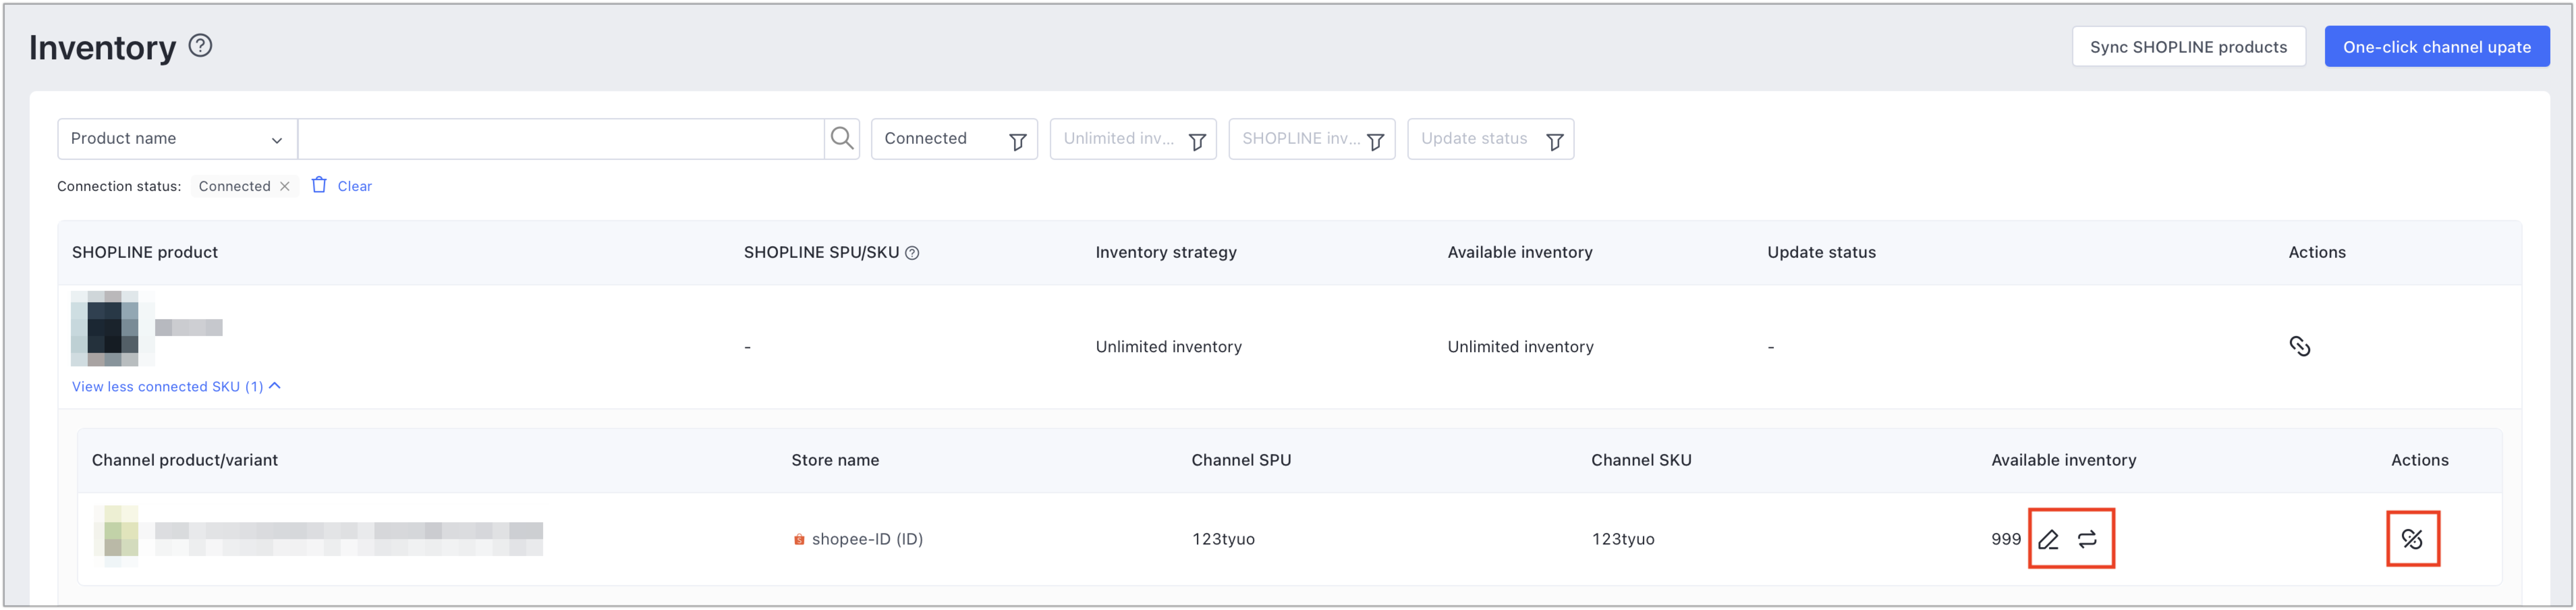Viewport: 2576px width, 610px height.
Task: Click the Channel product/variant column header
Action: coord(185,461)
